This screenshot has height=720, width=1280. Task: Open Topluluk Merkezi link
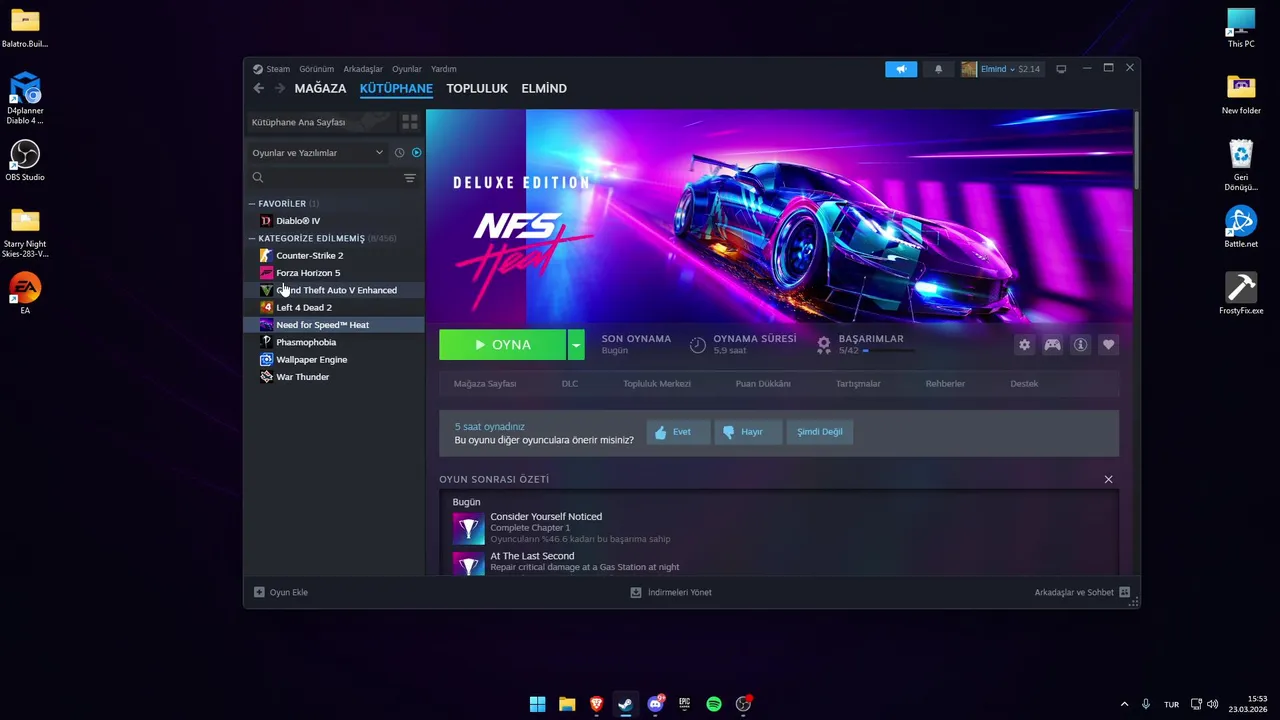coord(657,384)
